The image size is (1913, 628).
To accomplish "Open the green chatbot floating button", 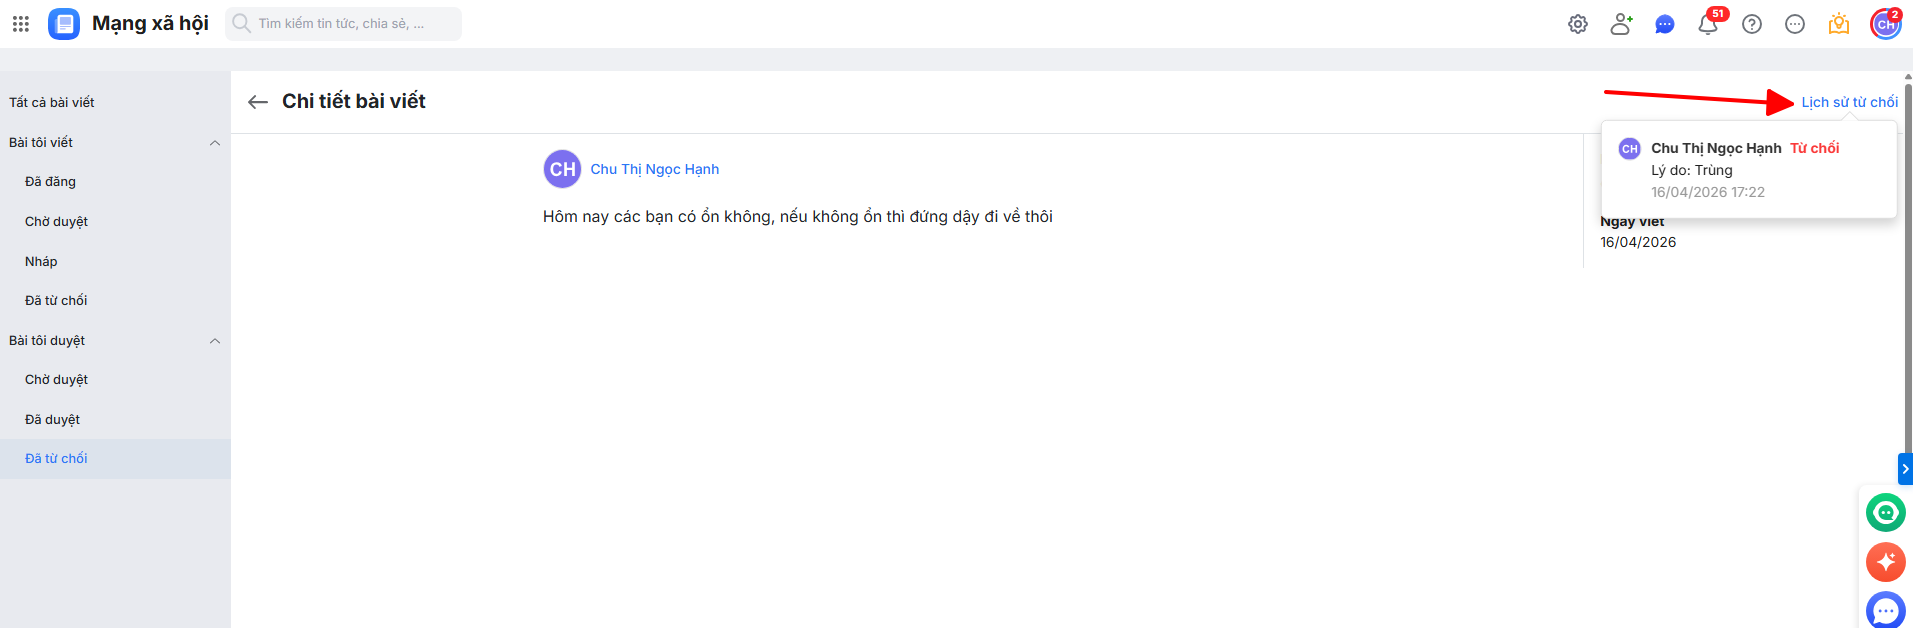I will pos(1886,513).
